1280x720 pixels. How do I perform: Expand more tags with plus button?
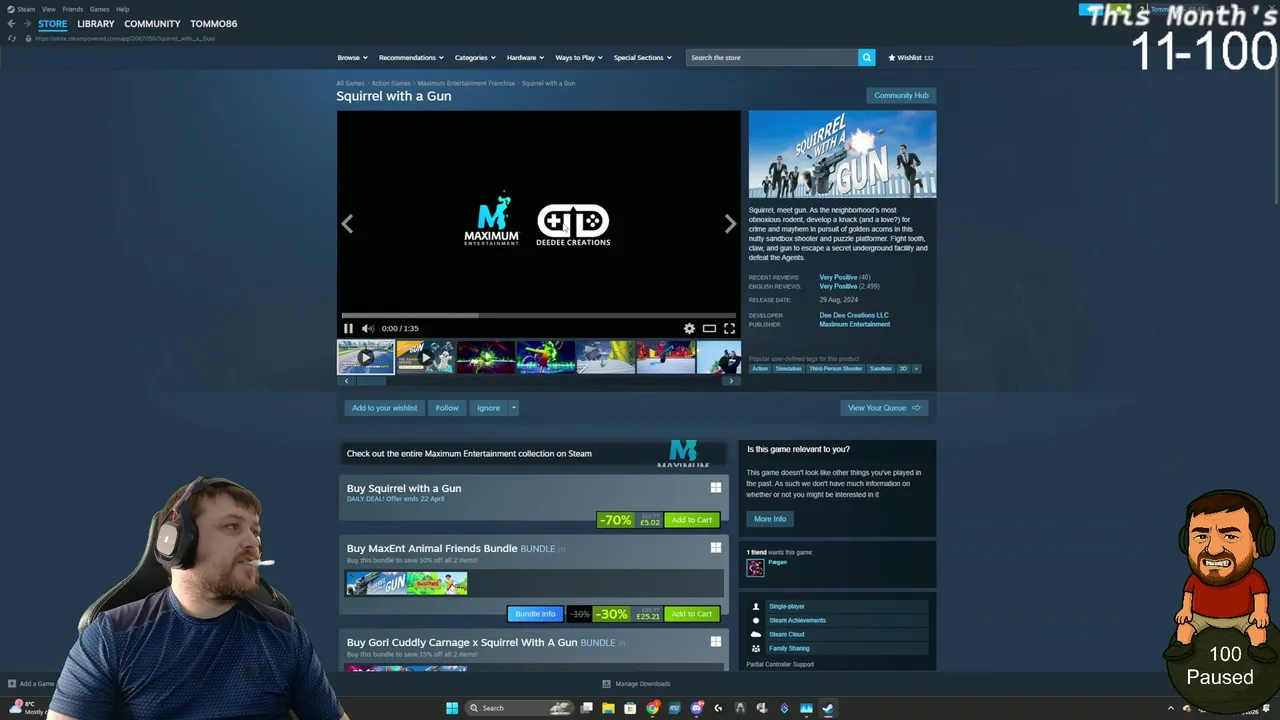pyautogui.click(x=916, y=369)
